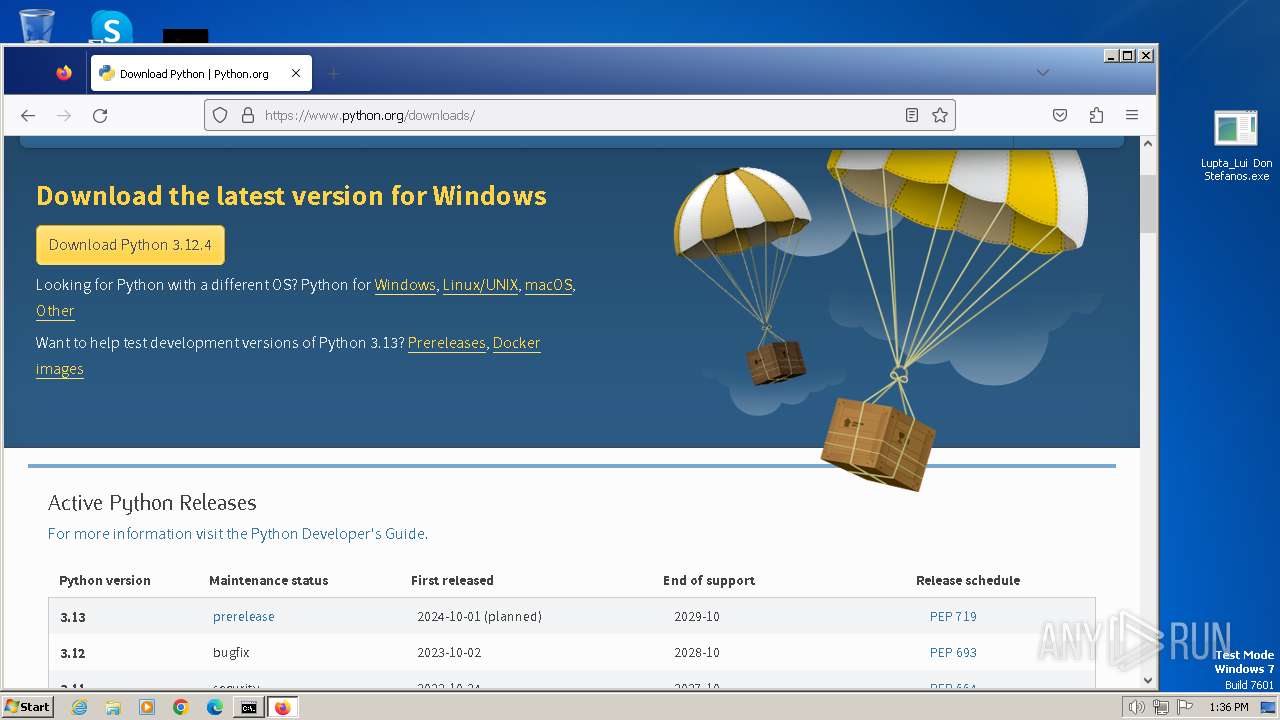Click the Active Python Releases heading

click(x=152, y=503)
